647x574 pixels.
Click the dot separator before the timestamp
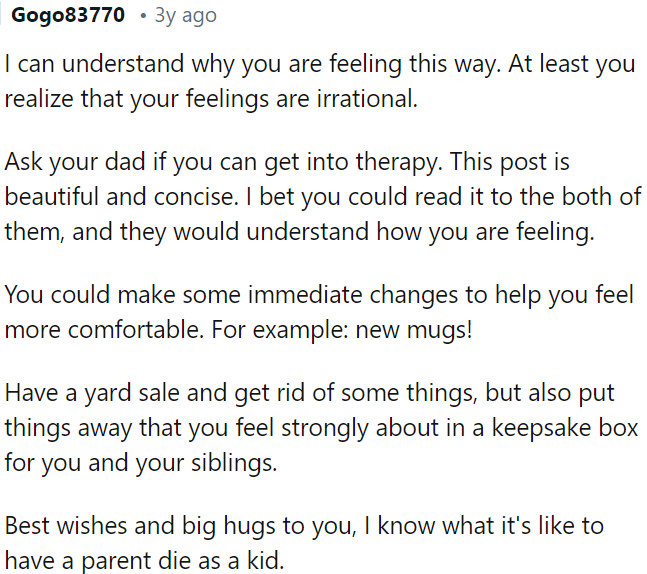click(x=145, y=17)
